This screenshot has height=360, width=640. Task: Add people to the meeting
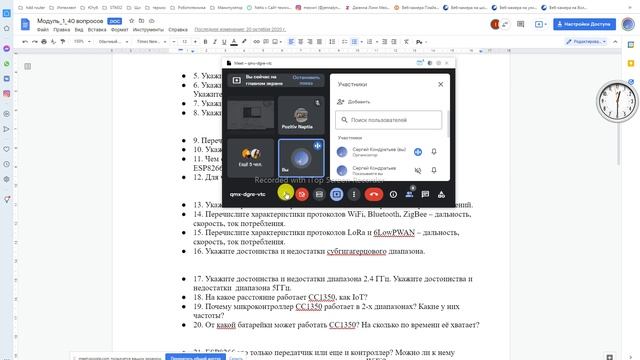click(x=353, y=102)
